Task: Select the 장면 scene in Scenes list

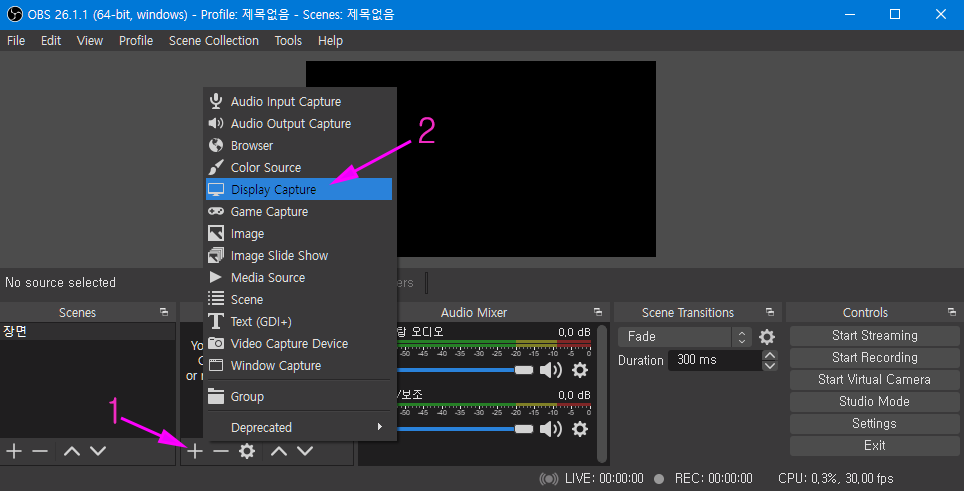Action: [x=88, y=332]
